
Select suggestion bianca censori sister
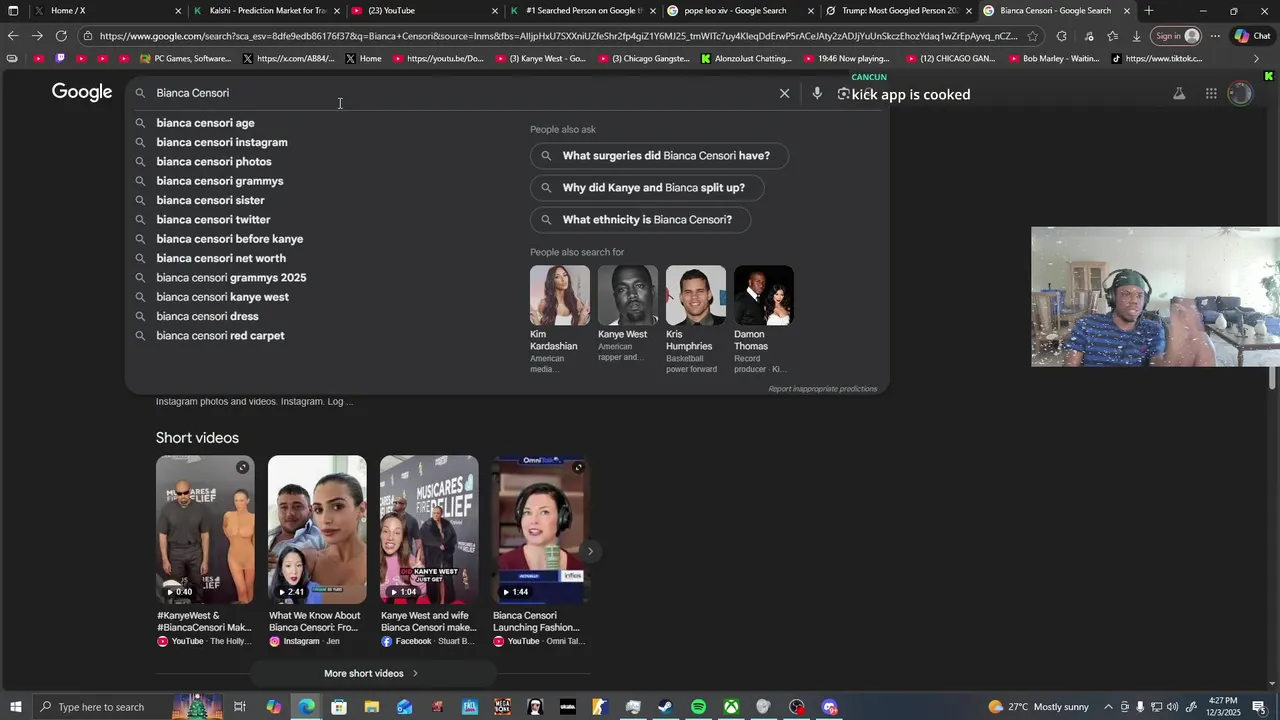[210, 200]
